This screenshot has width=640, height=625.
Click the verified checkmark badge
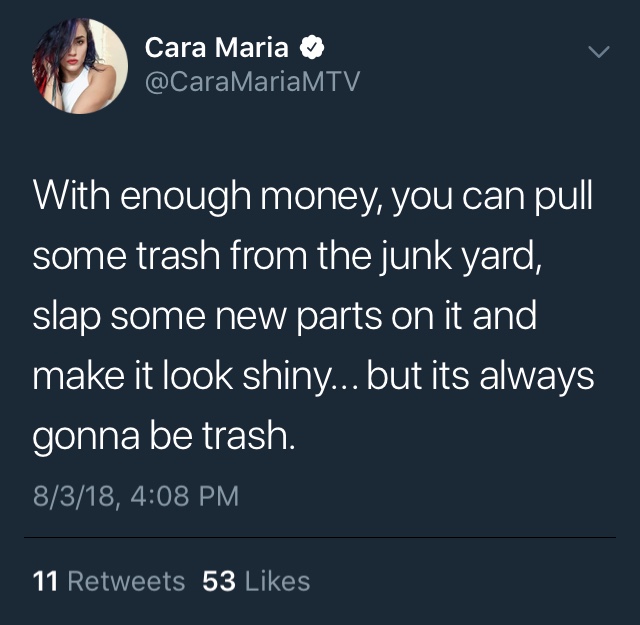[x=312, y=47]
